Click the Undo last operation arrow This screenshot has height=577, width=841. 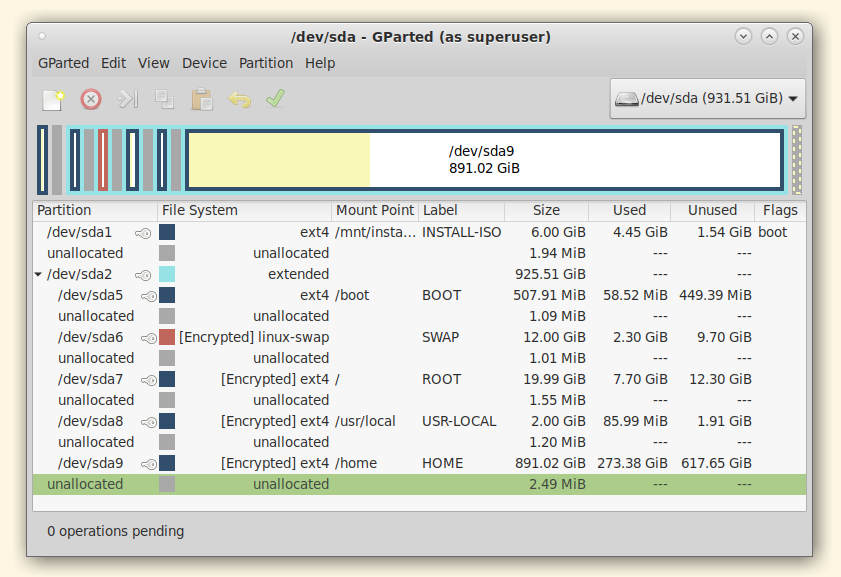(x=239, y=99)
